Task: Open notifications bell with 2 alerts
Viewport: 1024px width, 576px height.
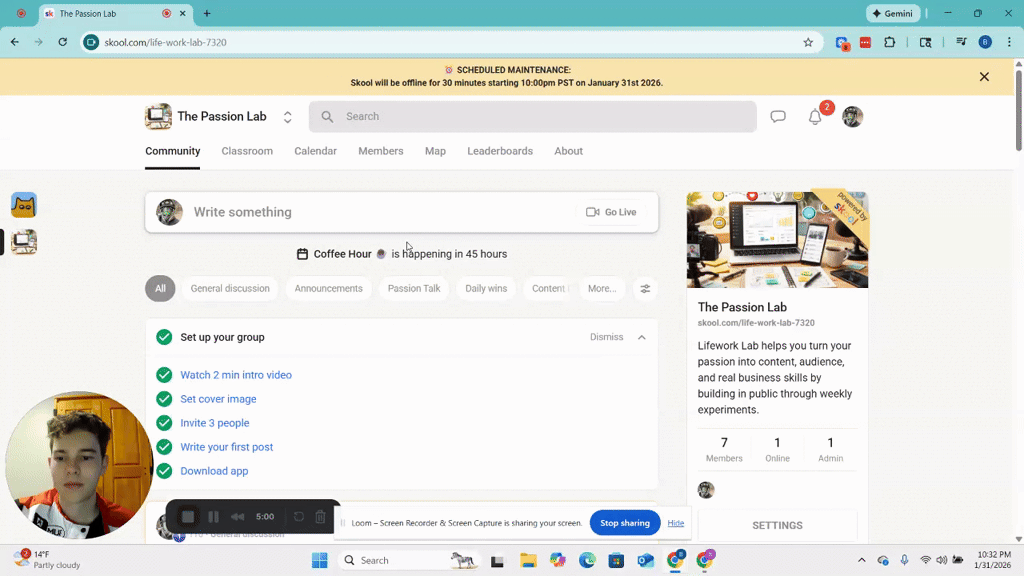Action: click(815, 116)
